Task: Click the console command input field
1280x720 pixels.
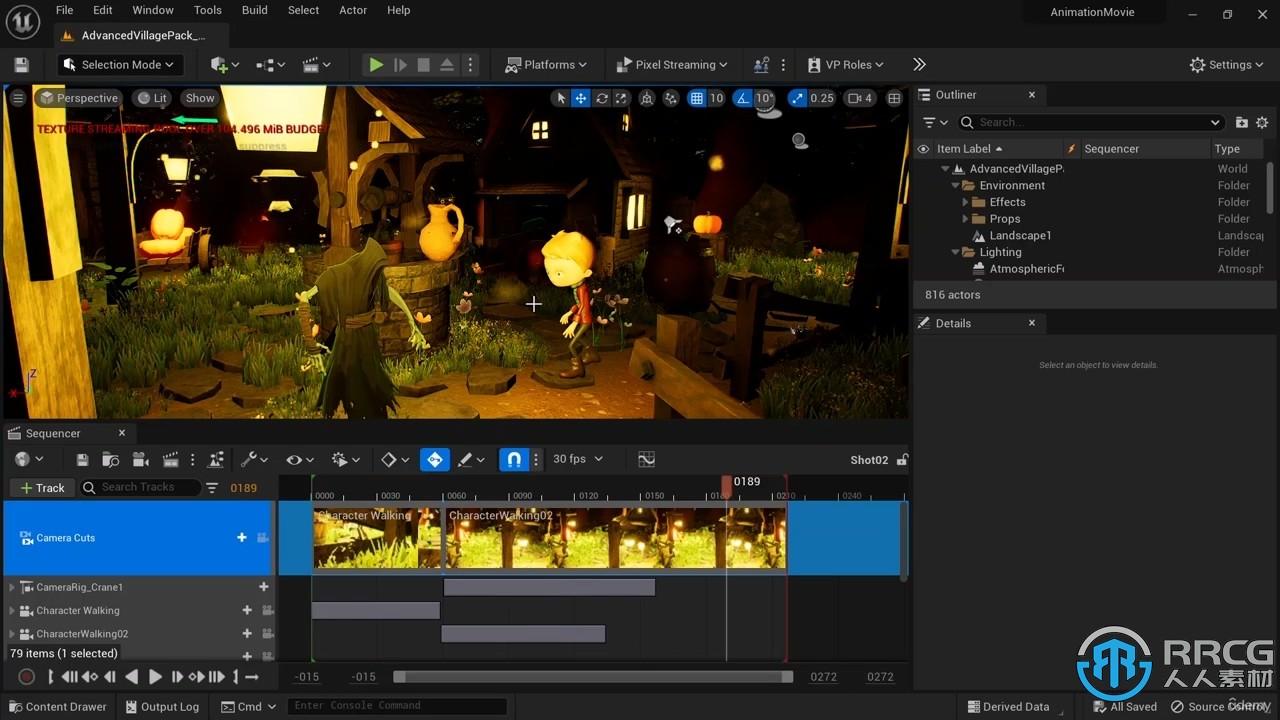Action: (x=397, y=706)
